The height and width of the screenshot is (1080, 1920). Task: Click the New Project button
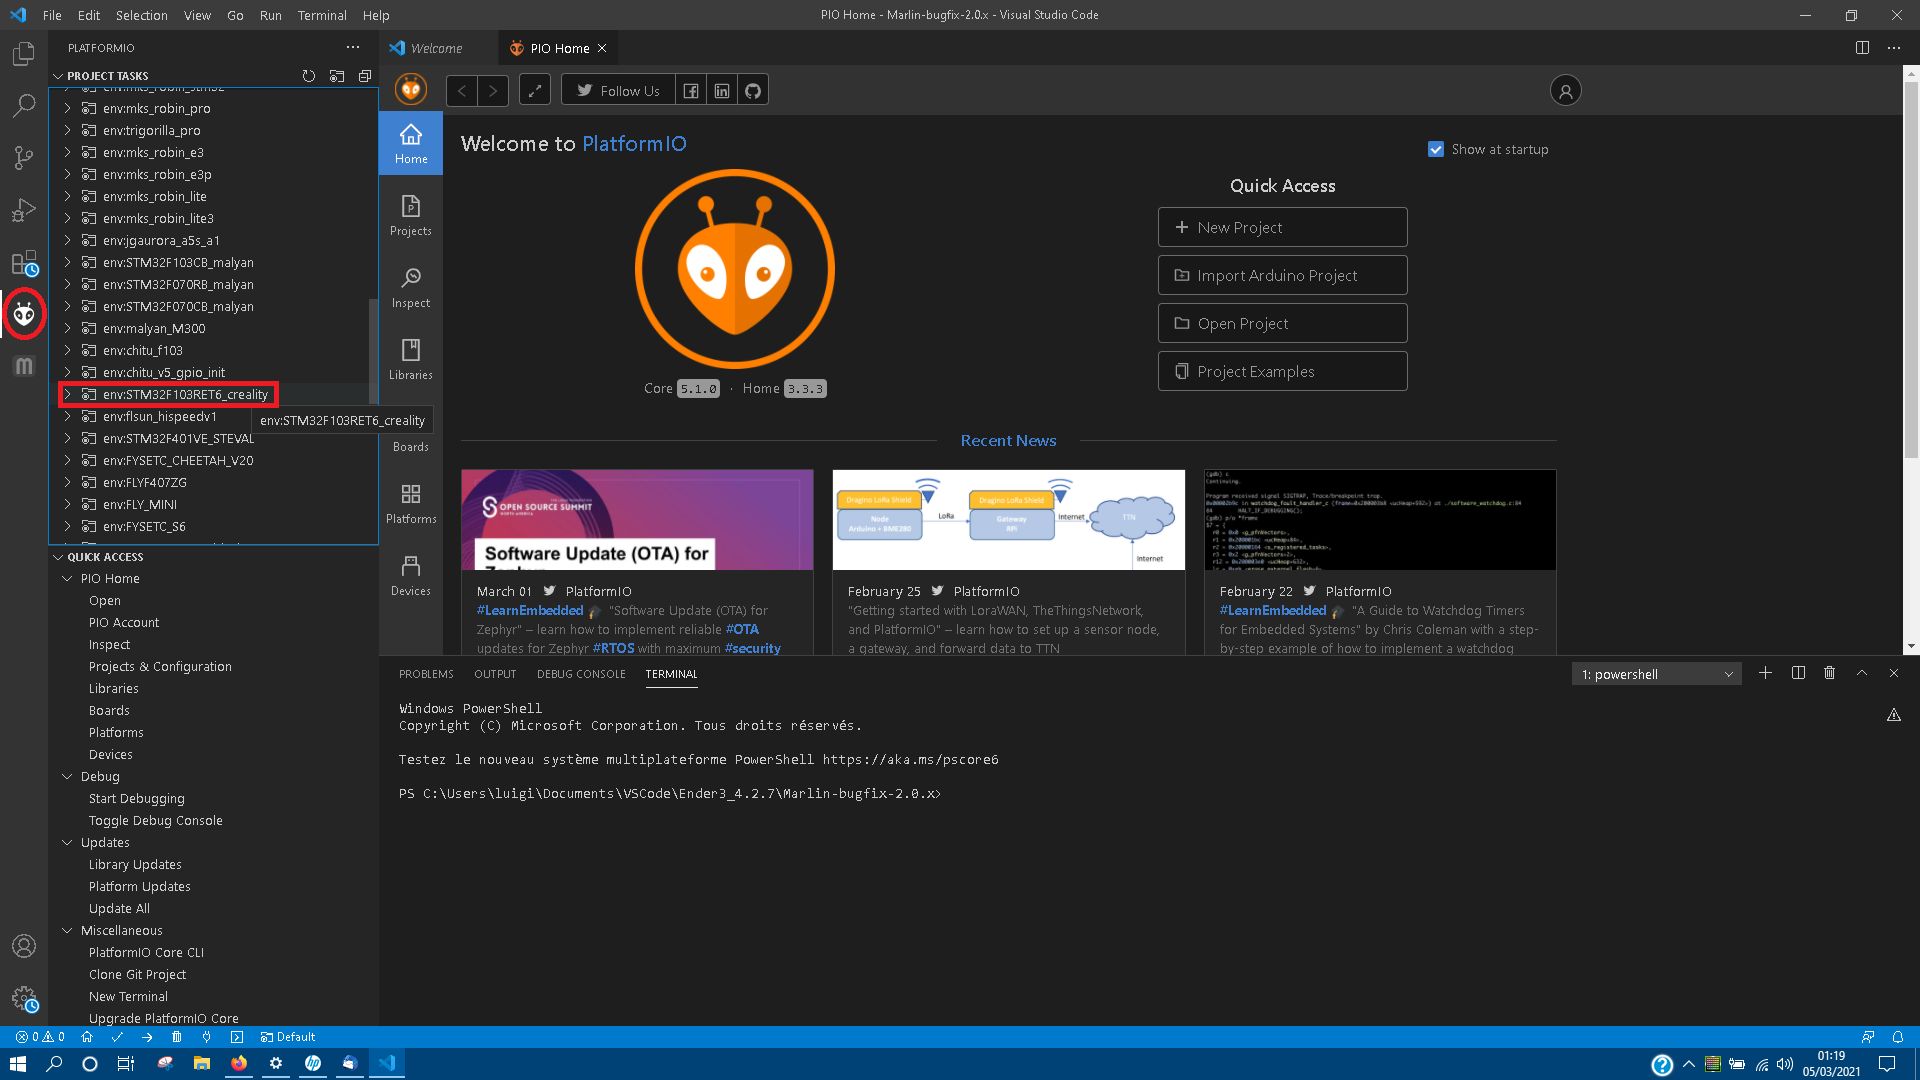[1282, 227]
